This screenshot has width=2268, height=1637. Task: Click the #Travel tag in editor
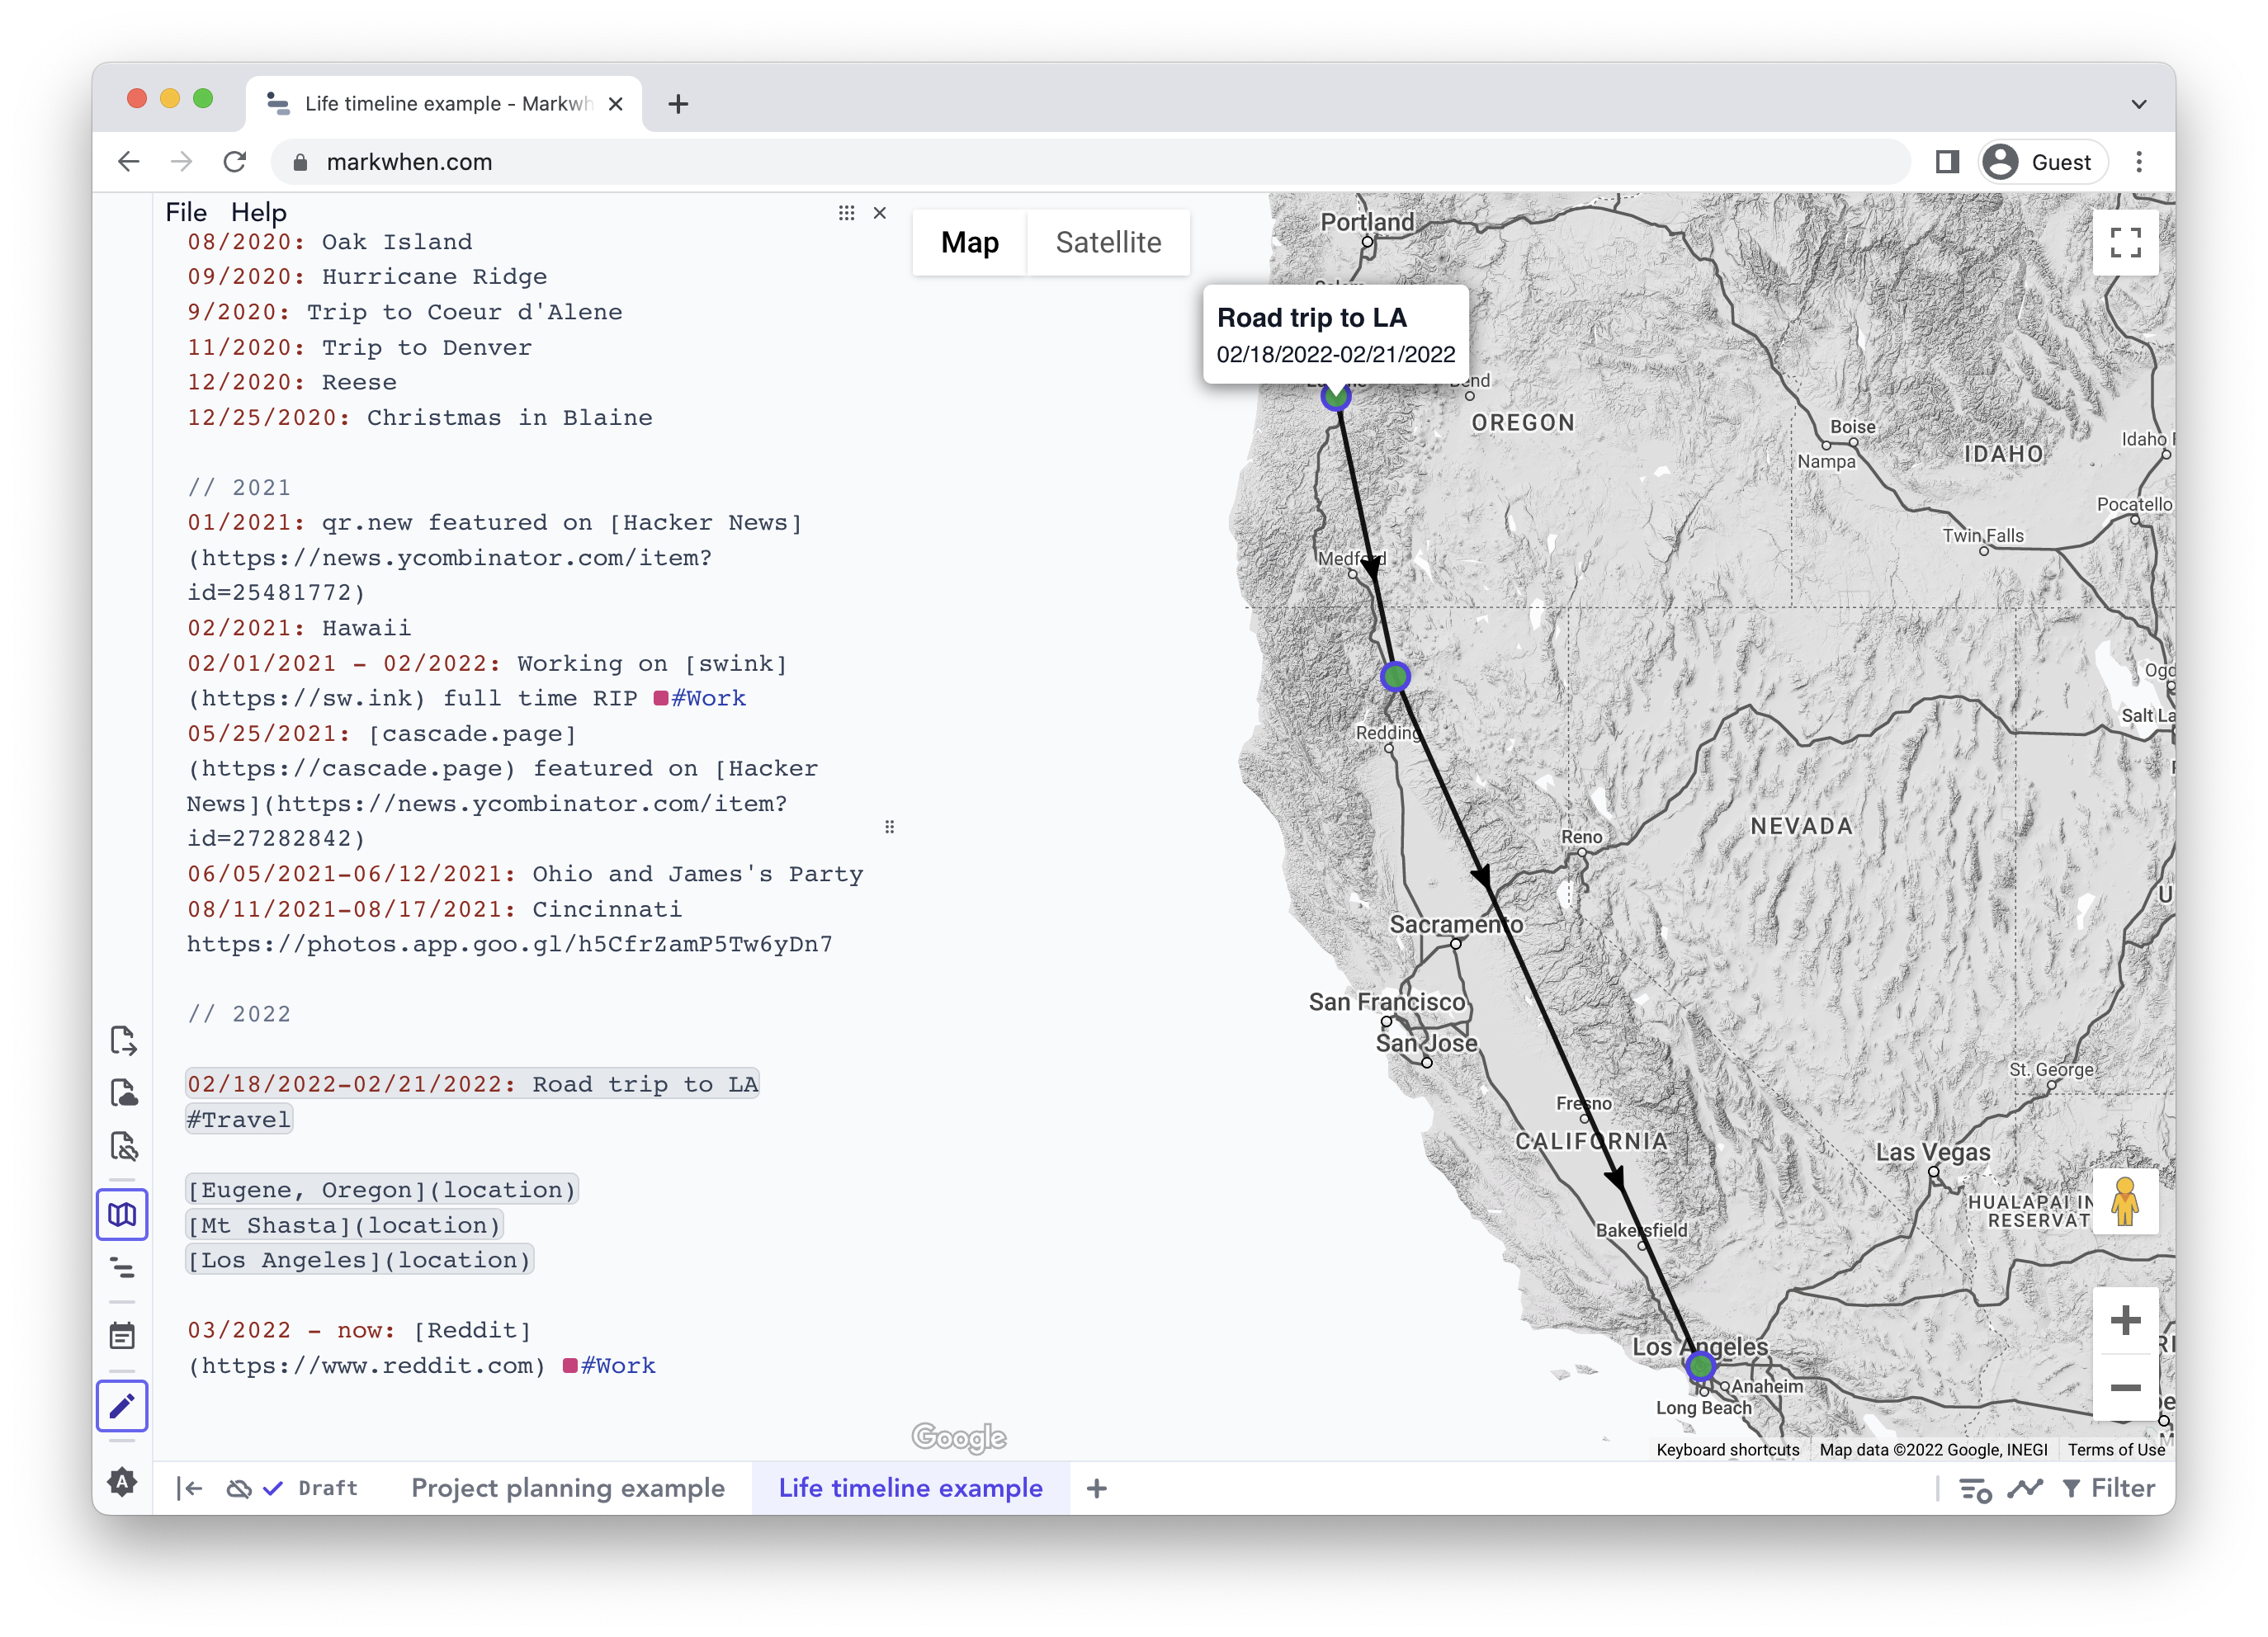(x=239, y=1120)
